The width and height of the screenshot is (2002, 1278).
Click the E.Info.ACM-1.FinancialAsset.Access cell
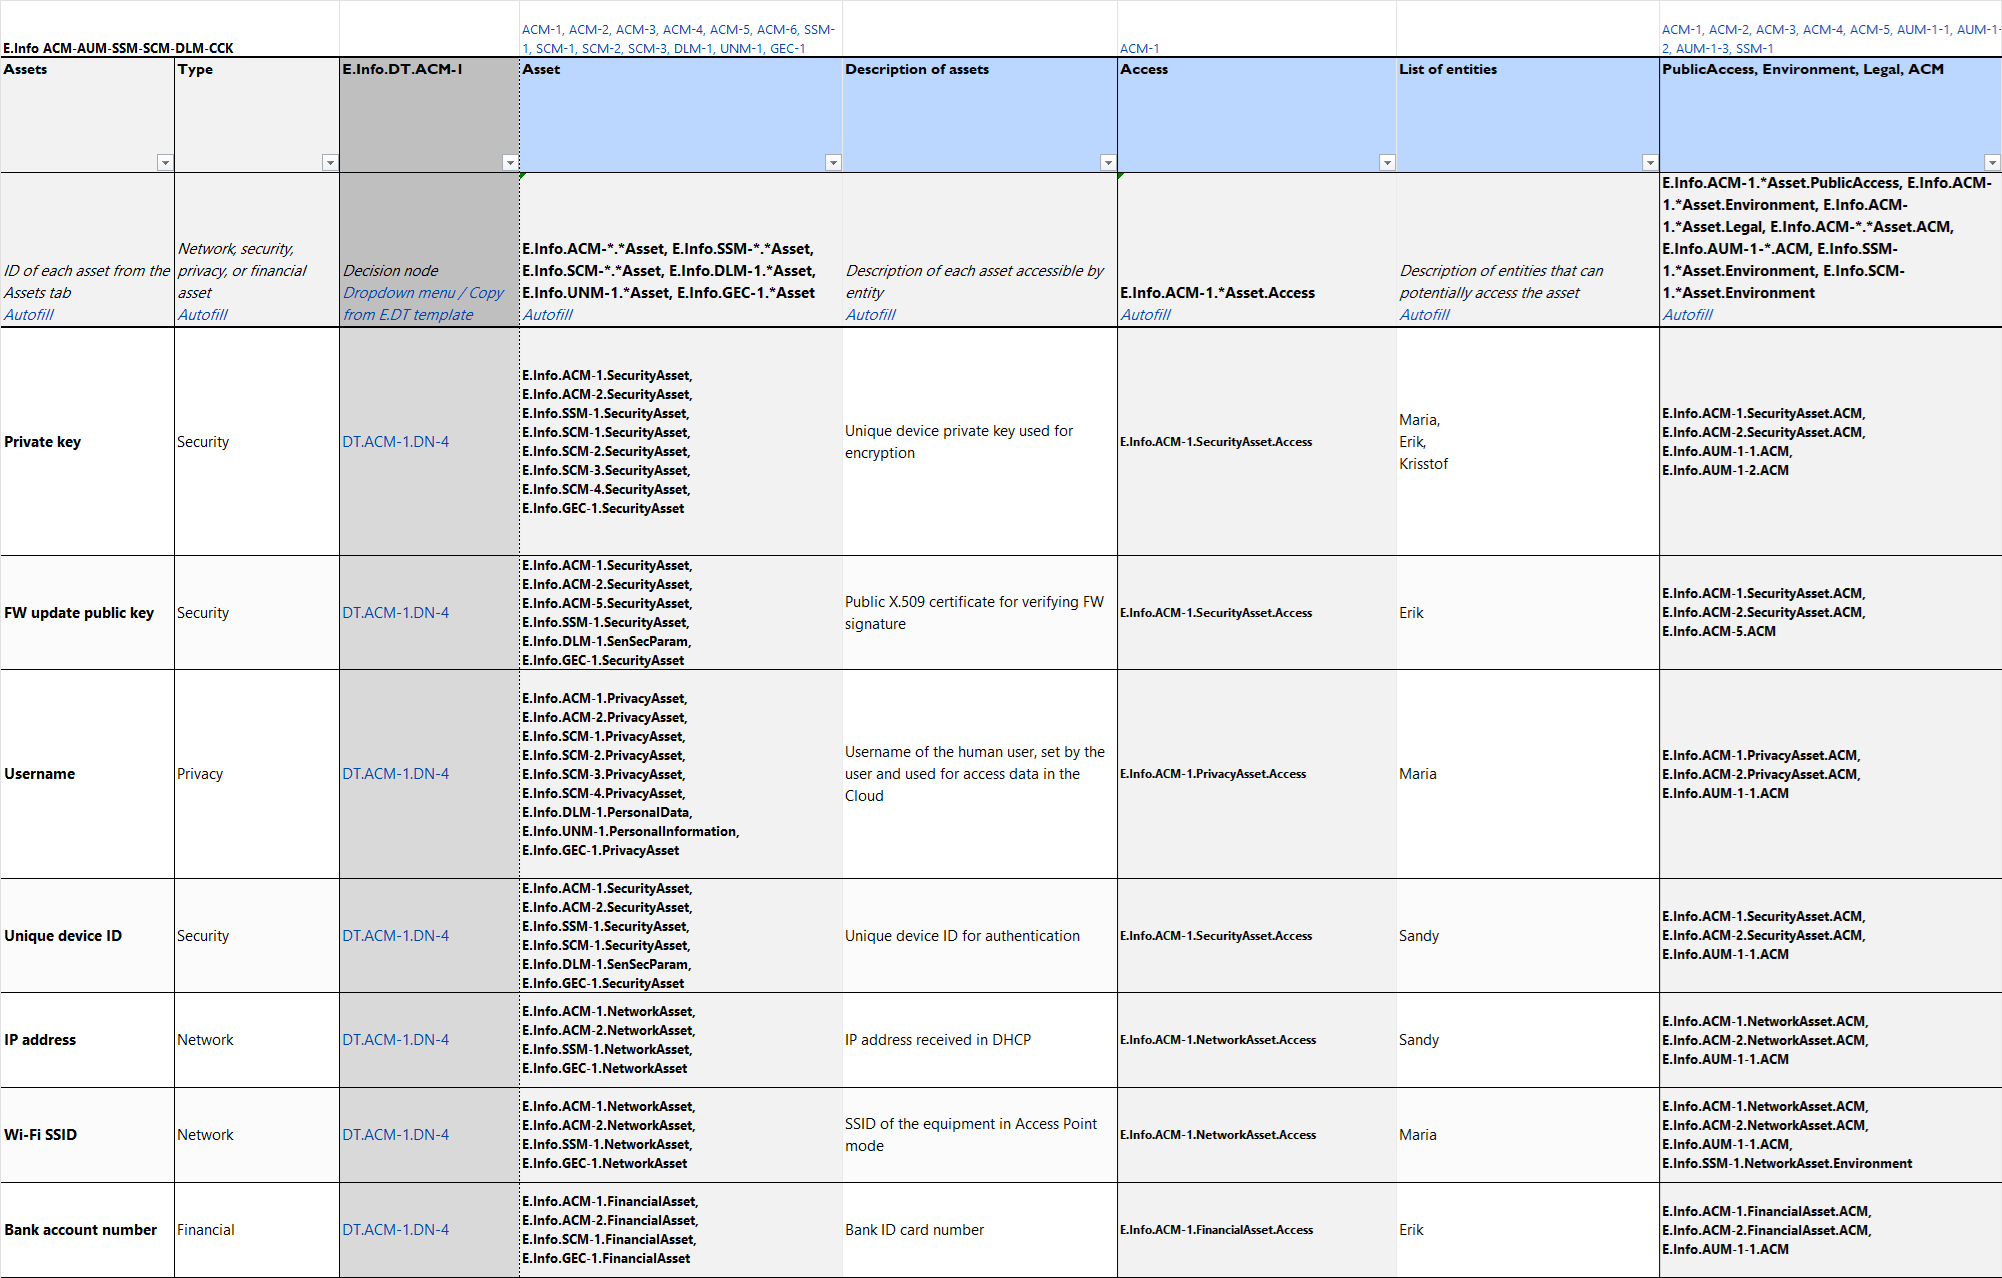tap(1216, 1230)
